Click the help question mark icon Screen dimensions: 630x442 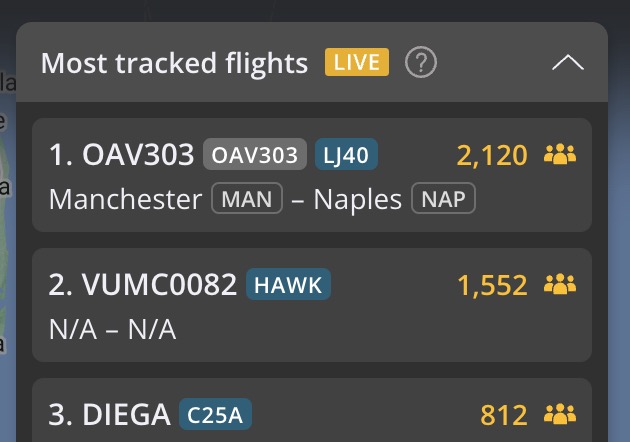[421, 63]
